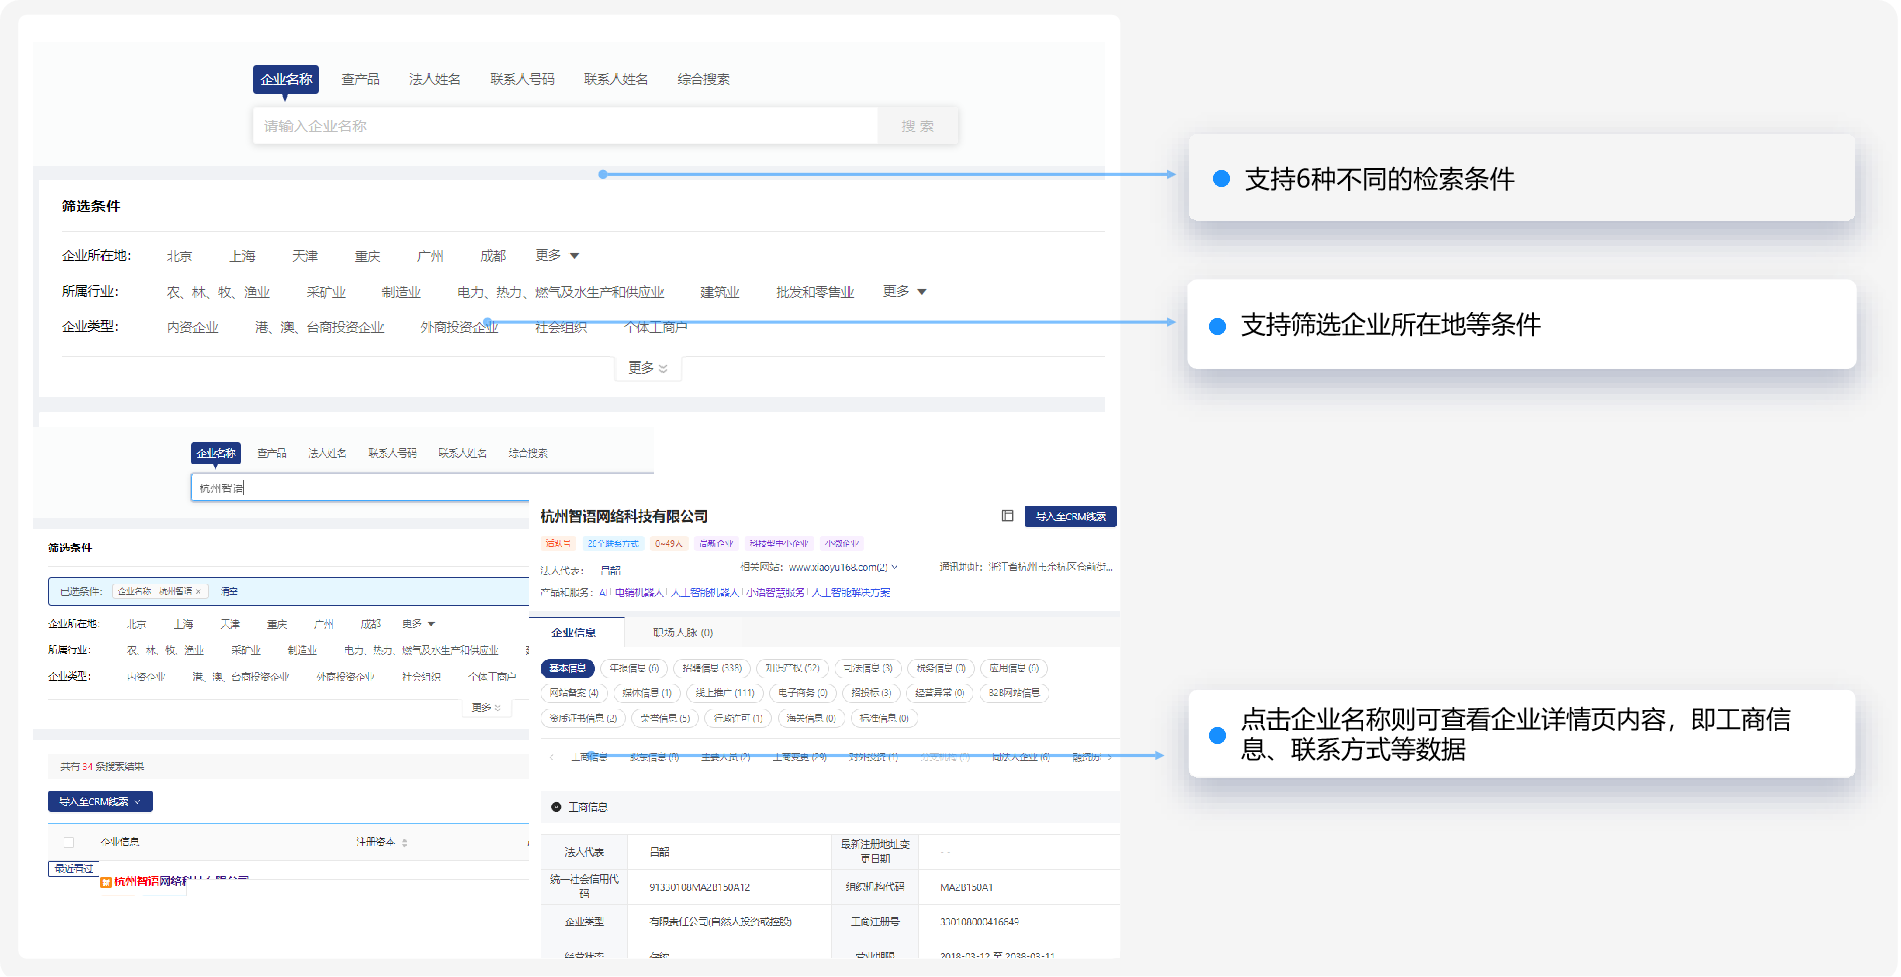The height and width of the screenshot is (977, 1901).
Task: Click 清空 to clear selected conditions
Action: click(229, 592)
